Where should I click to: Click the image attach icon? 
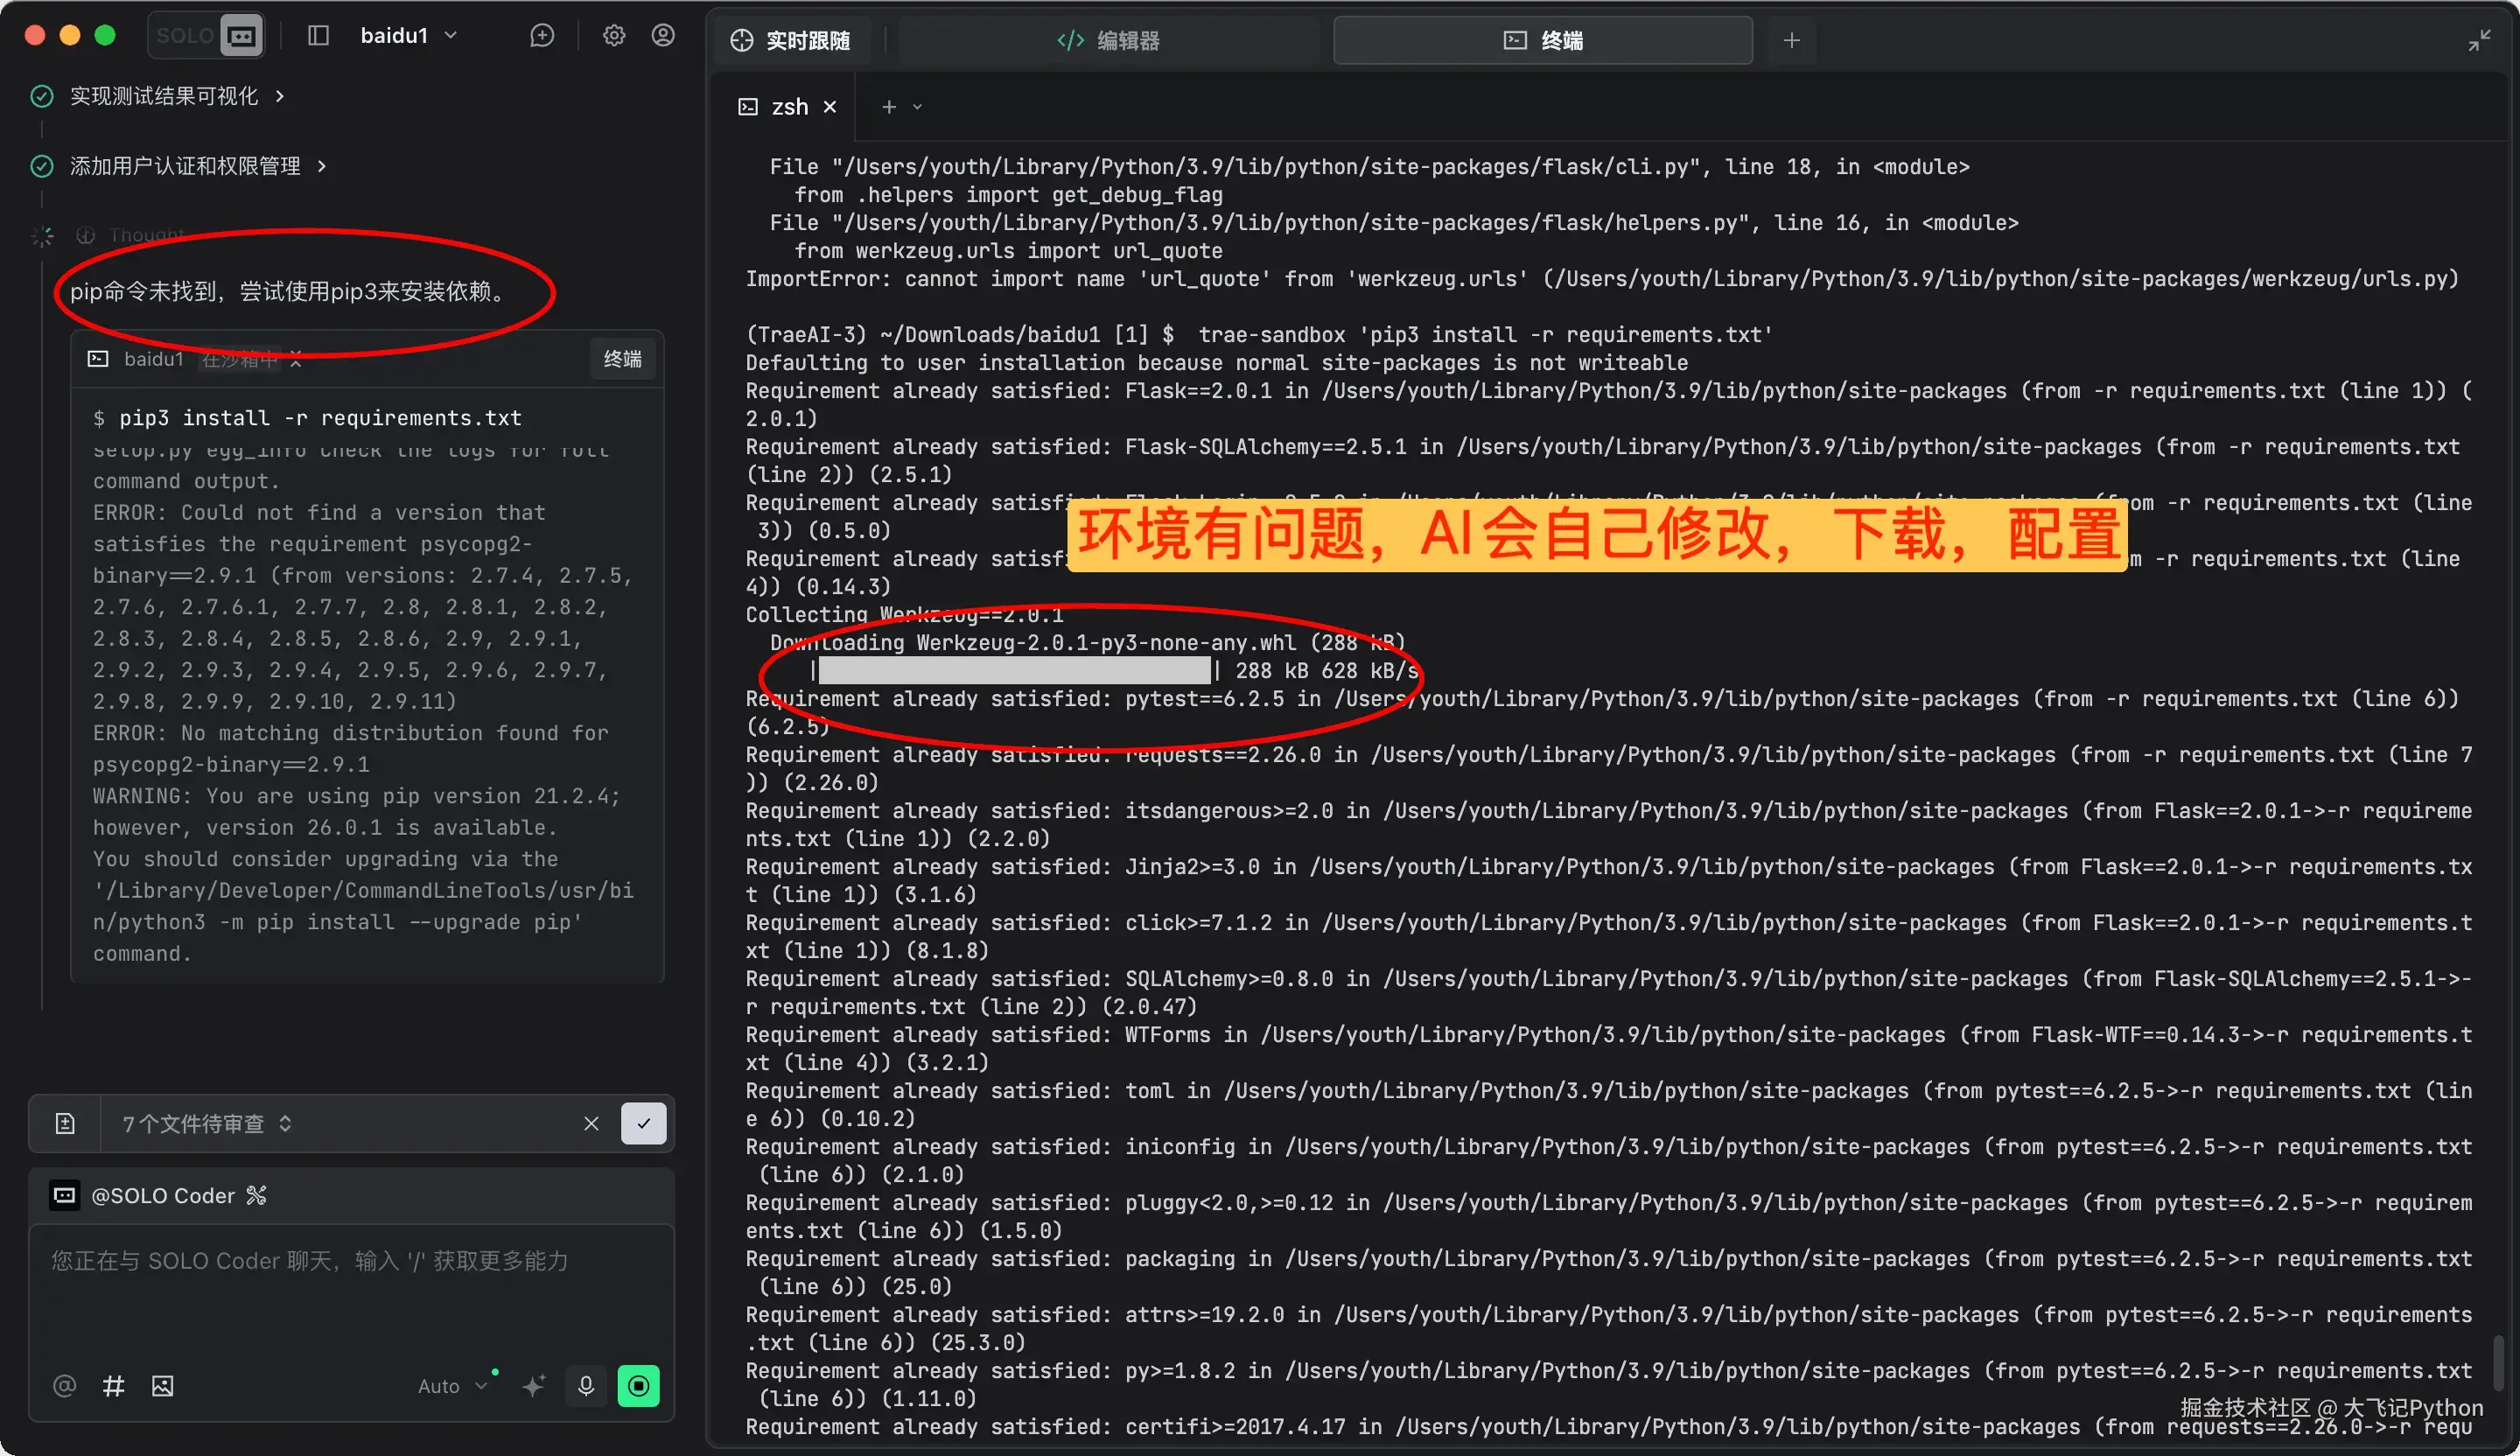pyautogui.click(x=162, y=1385)
